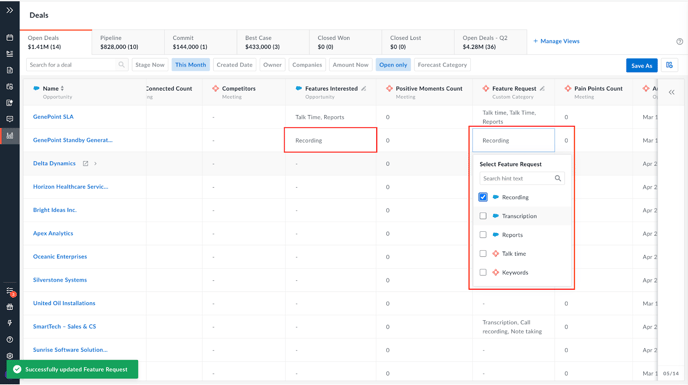Click the column settings icon beside Save As
The image size is (688, 385).
[669, 65]
